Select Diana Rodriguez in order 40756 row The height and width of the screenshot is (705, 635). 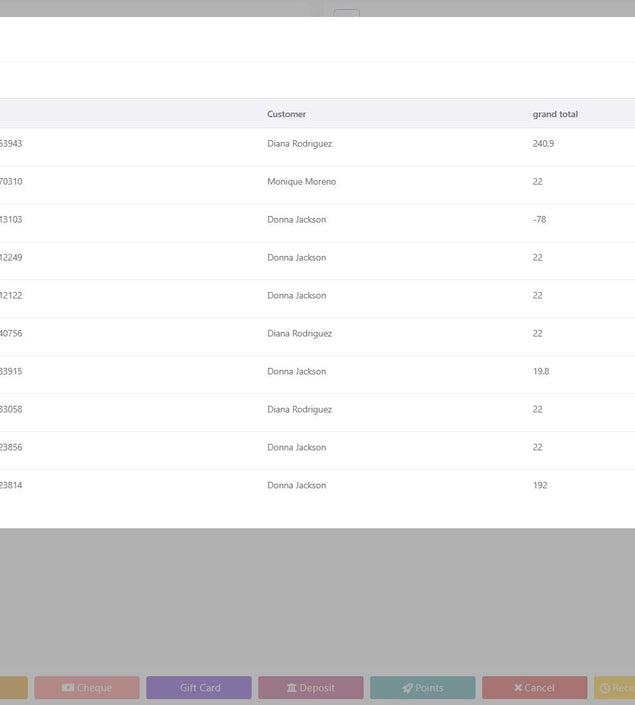point(299,334)
